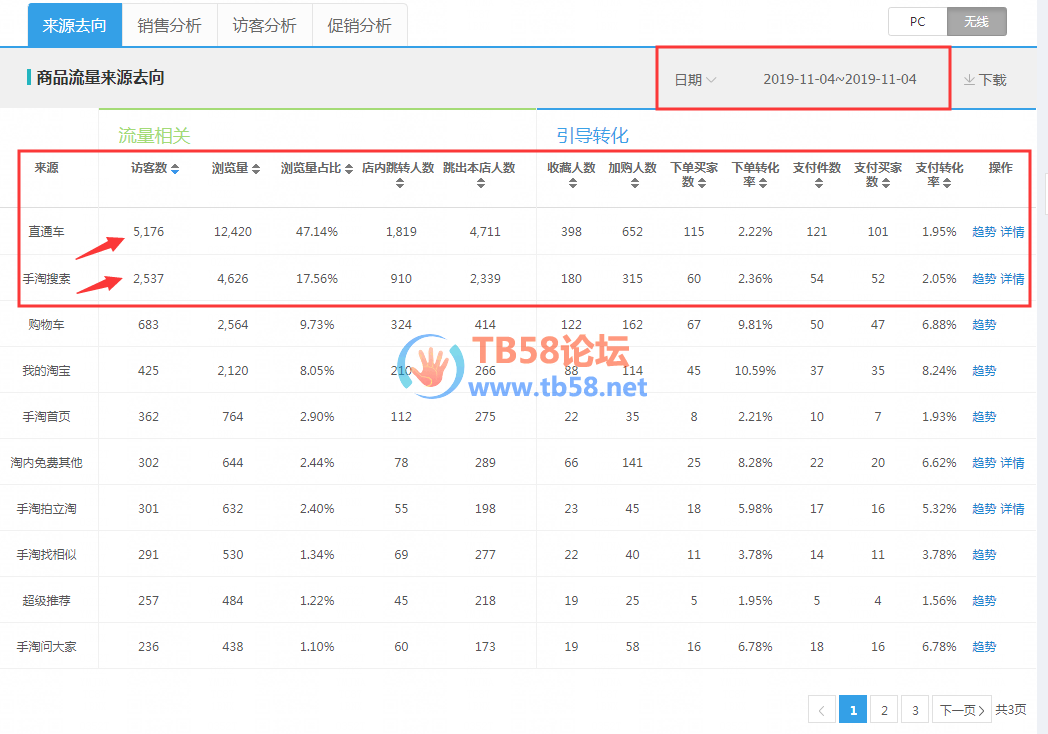The height and width of the screenshot is (734, 1048).
Task: Open the 日期 dropdown
Action: point(695,80)
